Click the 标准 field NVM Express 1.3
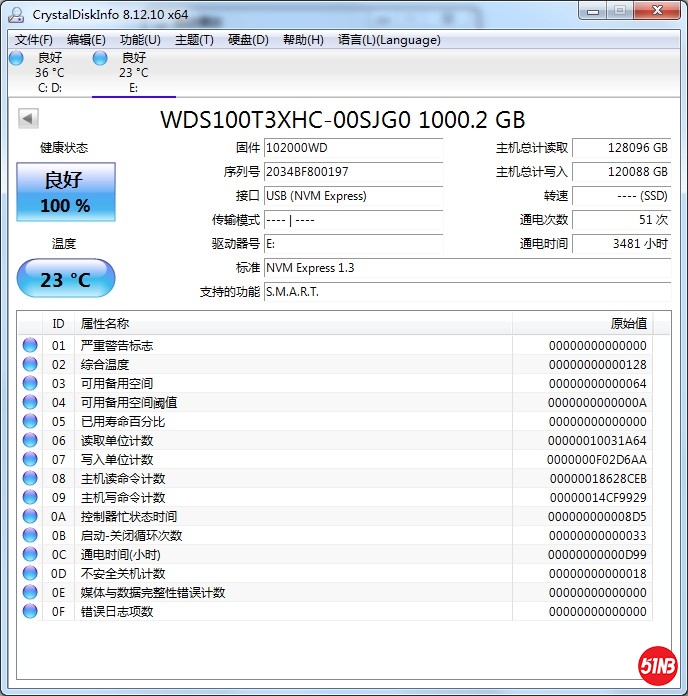688x696 pixels. pyautogui.click(x=467, y=268)
